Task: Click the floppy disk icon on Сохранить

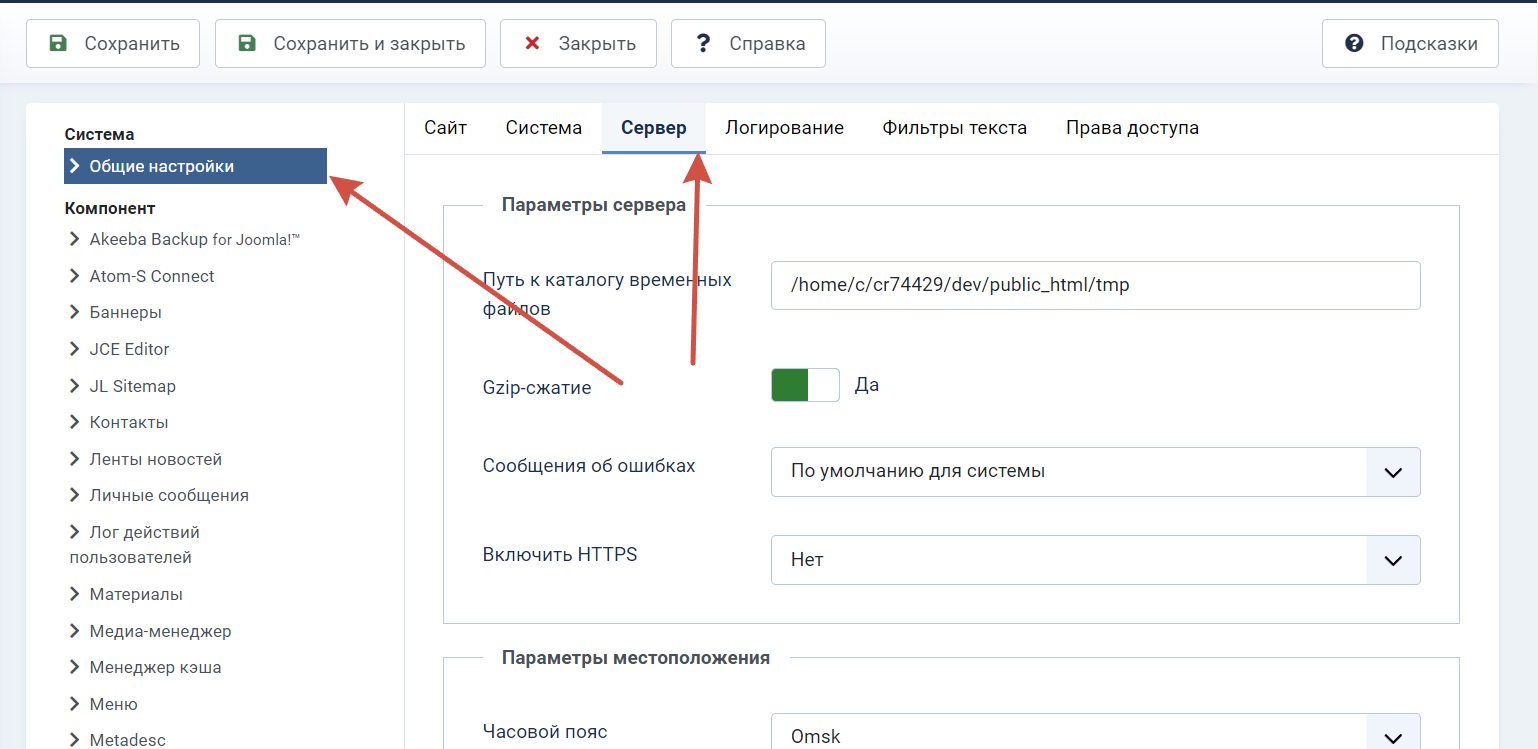Action: [59, 43]
